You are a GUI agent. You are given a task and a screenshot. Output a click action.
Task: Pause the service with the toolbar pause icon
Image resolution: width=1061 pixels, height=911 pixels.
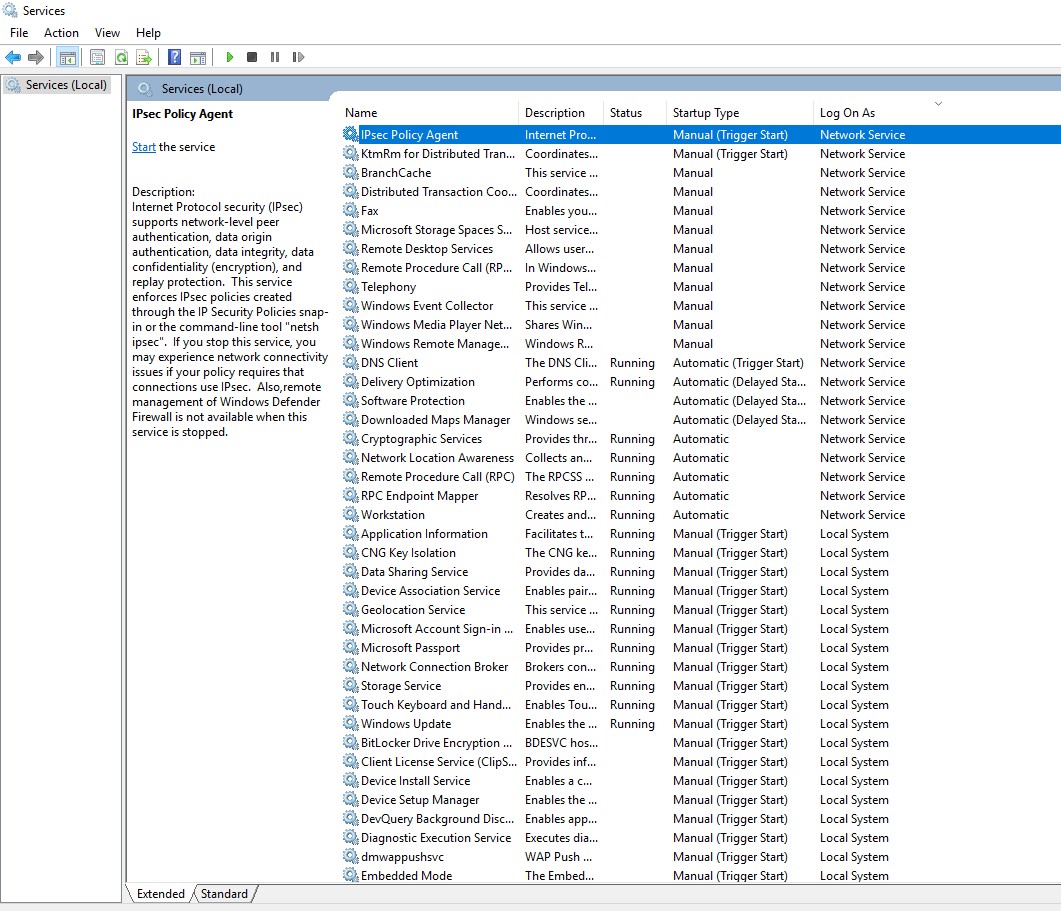275,58
